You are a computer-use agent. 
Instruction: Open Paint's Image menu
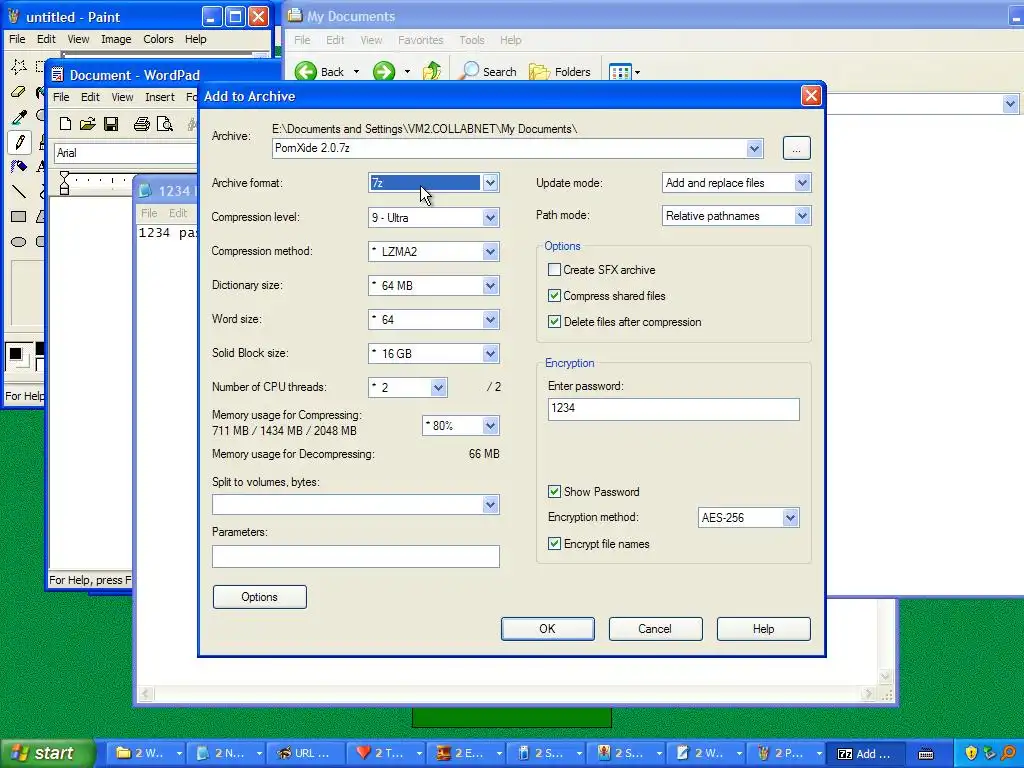click(x=116, y=39)
